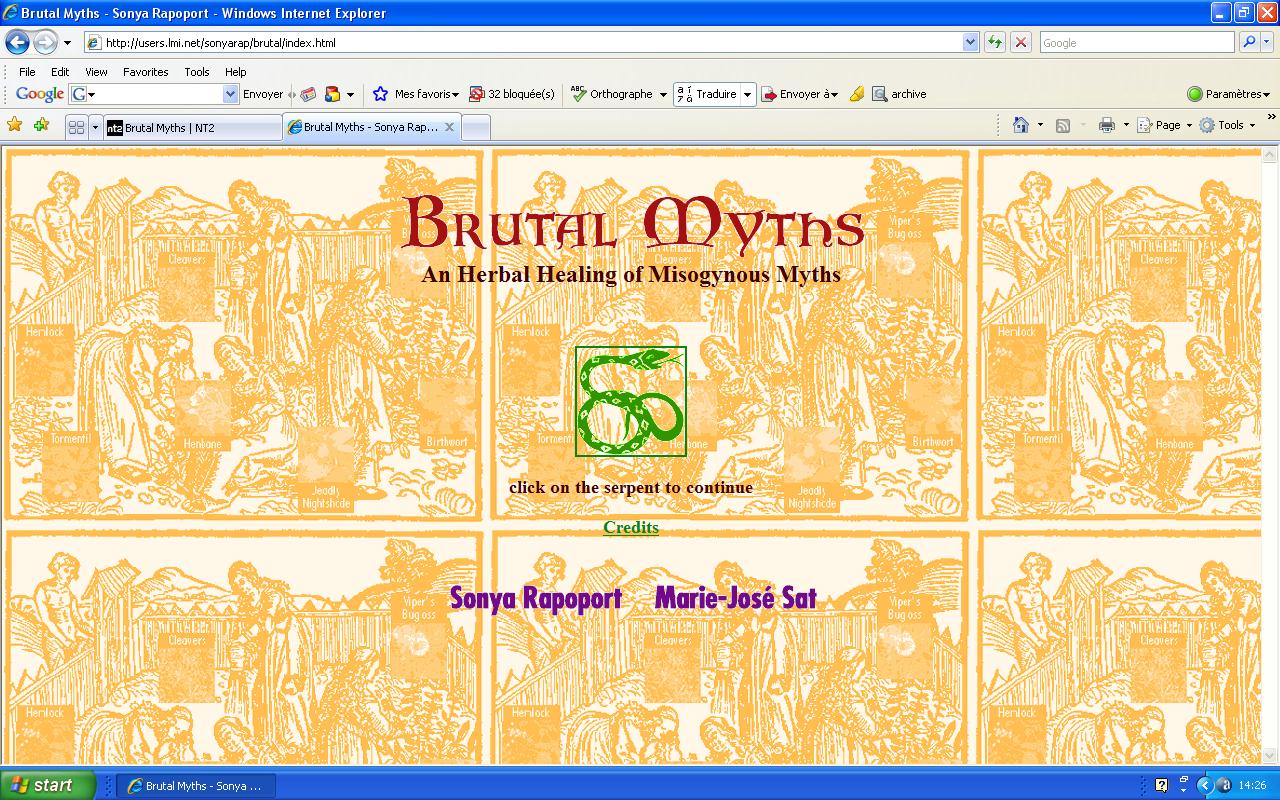The width and height of the screenshot is (1280, 800).
Task: Open the Help menu
Action: click(235, 72)
